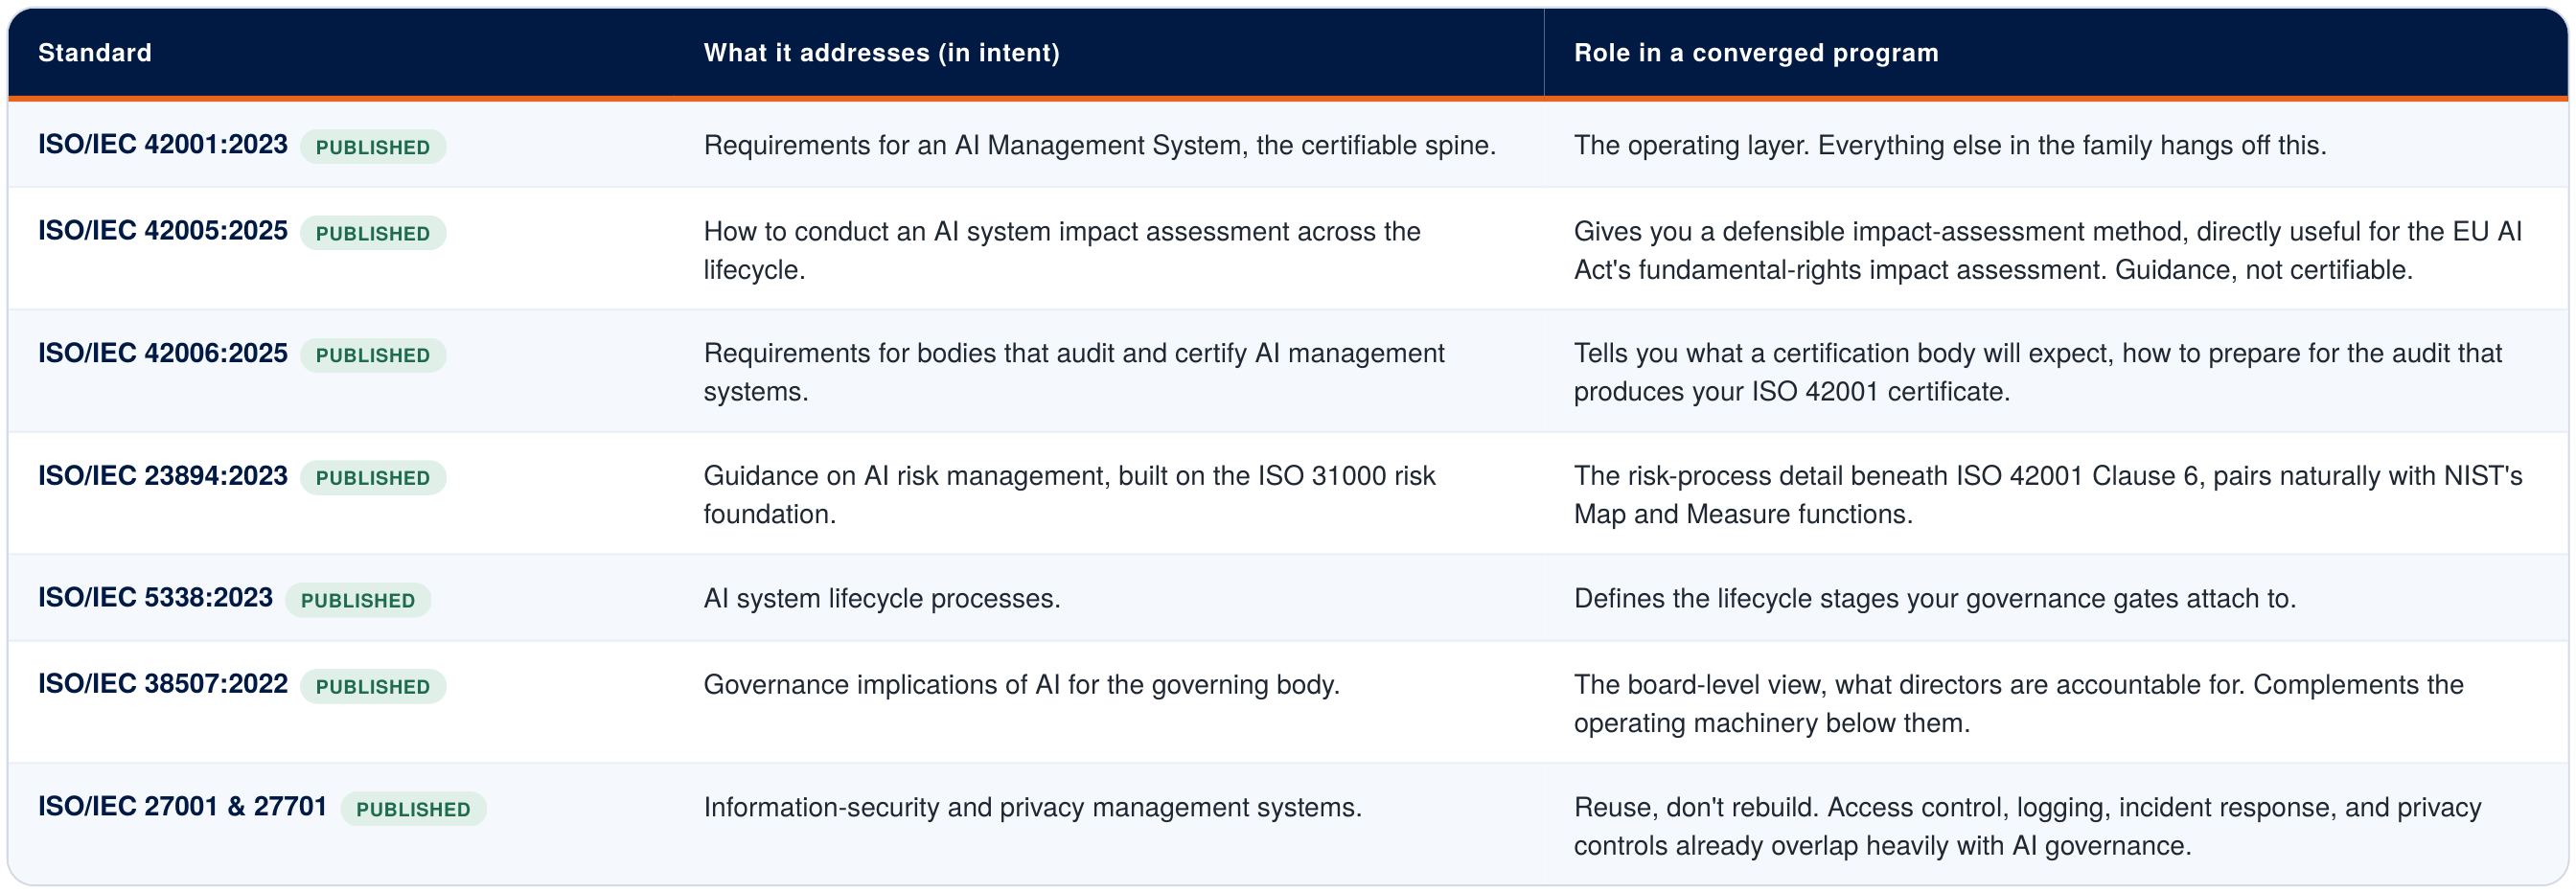The width and height of the screenshot is (2576, 893).
Task: Click the PUBLISHED badge next to ISO/IEC 42006:2025
Action: (373, 355)
